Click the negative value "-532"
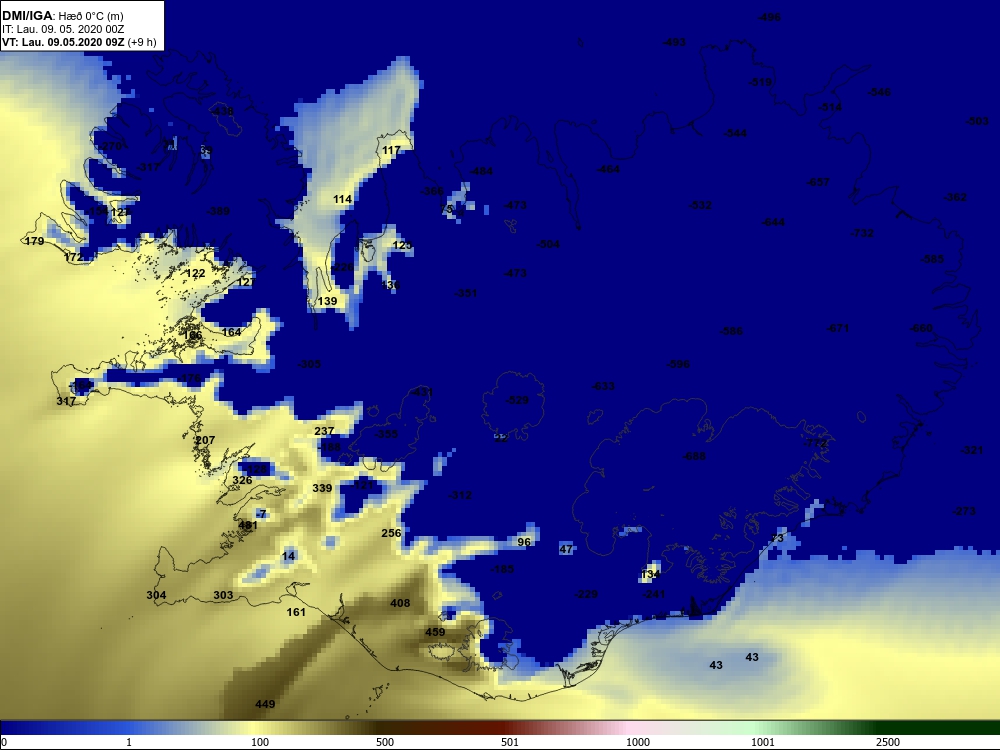This screenshot has width=1000, height=750. 700,205
